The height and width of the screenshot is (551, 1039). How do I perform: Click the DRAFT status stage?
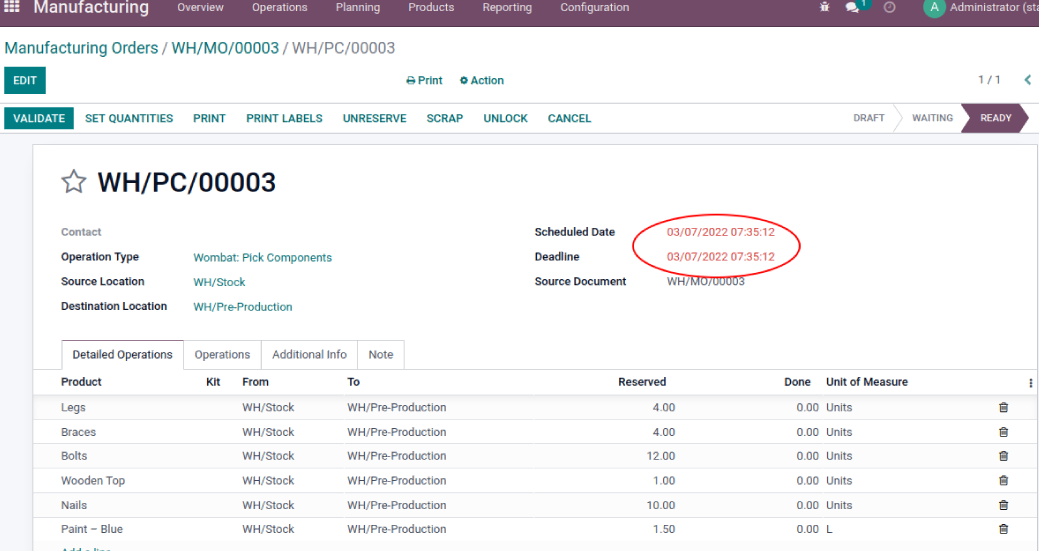point(869,118)
